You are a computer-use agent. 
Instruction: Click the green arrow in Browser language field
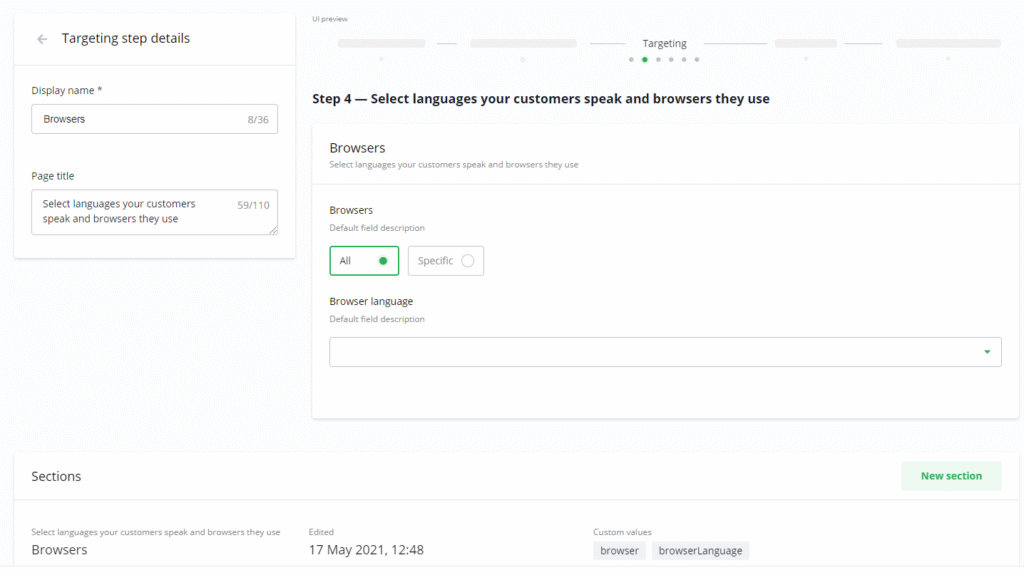987,352
